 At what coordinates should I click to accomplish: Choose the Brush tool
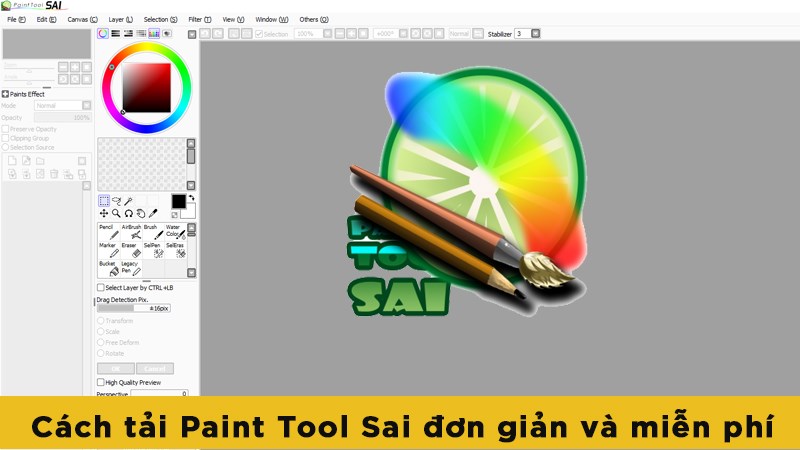[x=153, y=231]
